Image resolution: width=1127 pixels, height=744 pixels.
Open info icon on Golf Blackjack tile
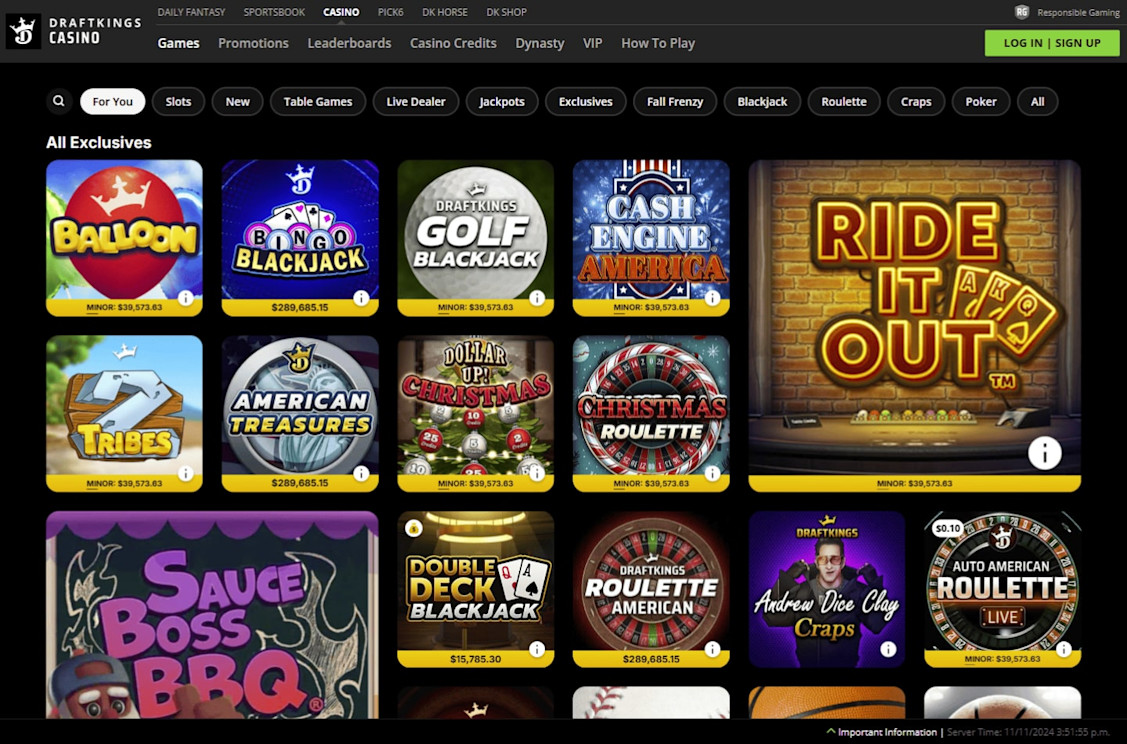pyautogui.click(x=536, y=298)
